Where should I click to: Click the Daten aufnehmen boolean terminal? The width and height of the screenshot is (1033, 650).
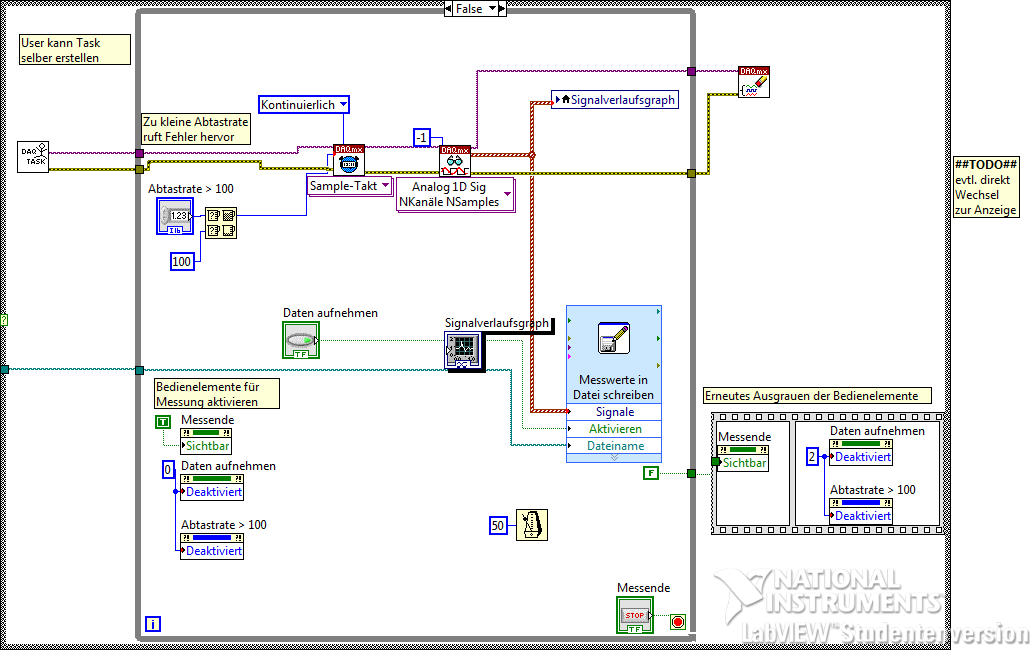(x=301, y=340)
